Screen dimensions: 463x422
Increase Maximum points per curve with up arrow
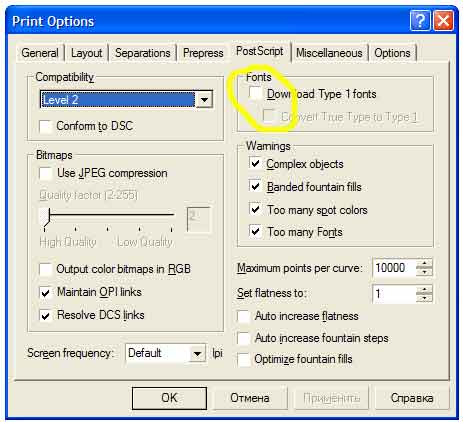coord(424,264)
